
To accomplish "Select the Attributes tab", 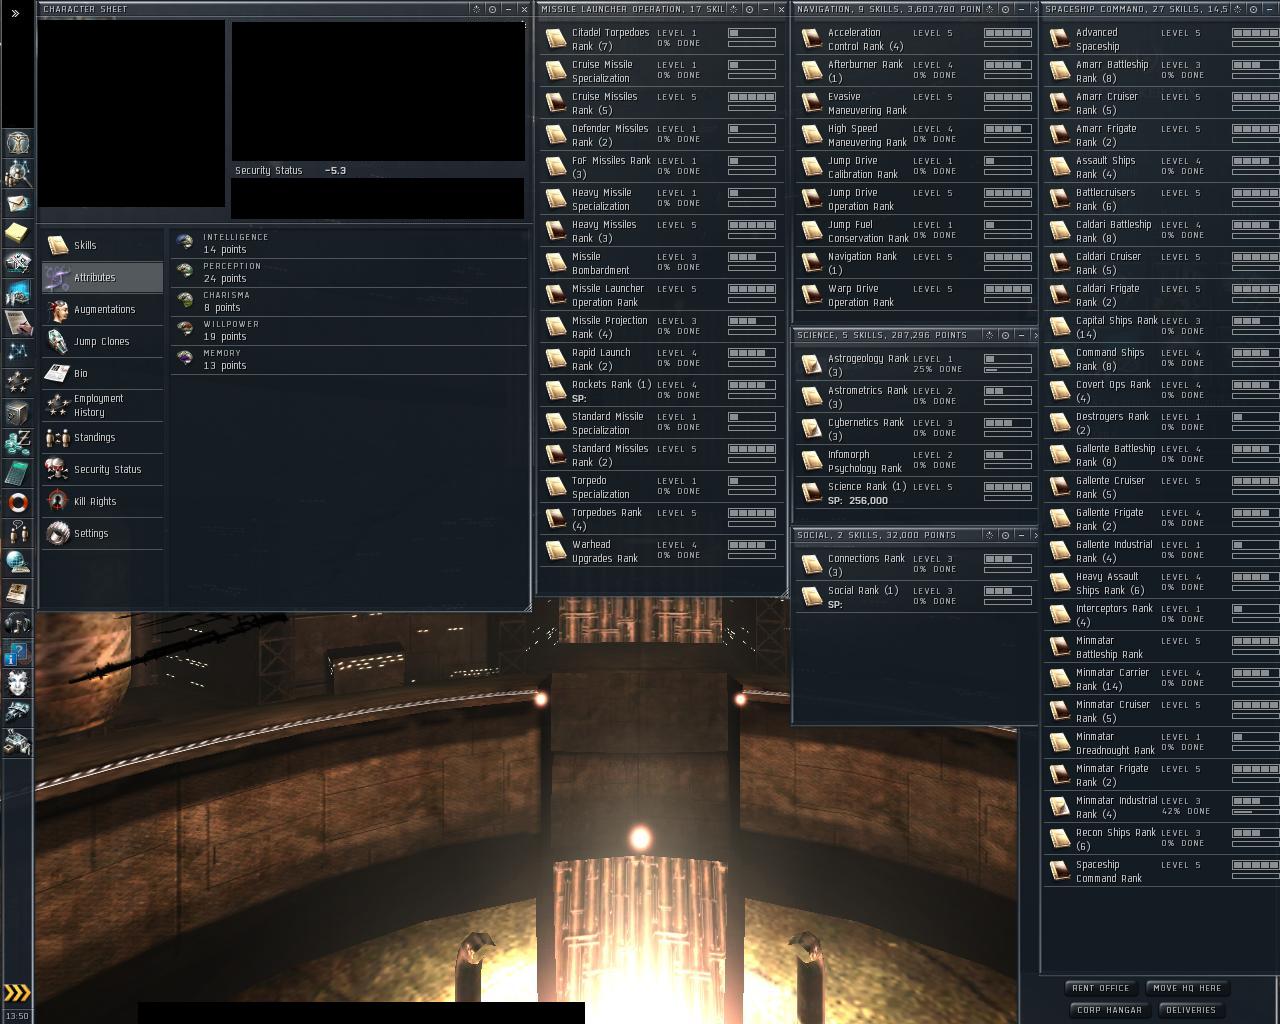I will pyautogui.click(x=102, y=277).
